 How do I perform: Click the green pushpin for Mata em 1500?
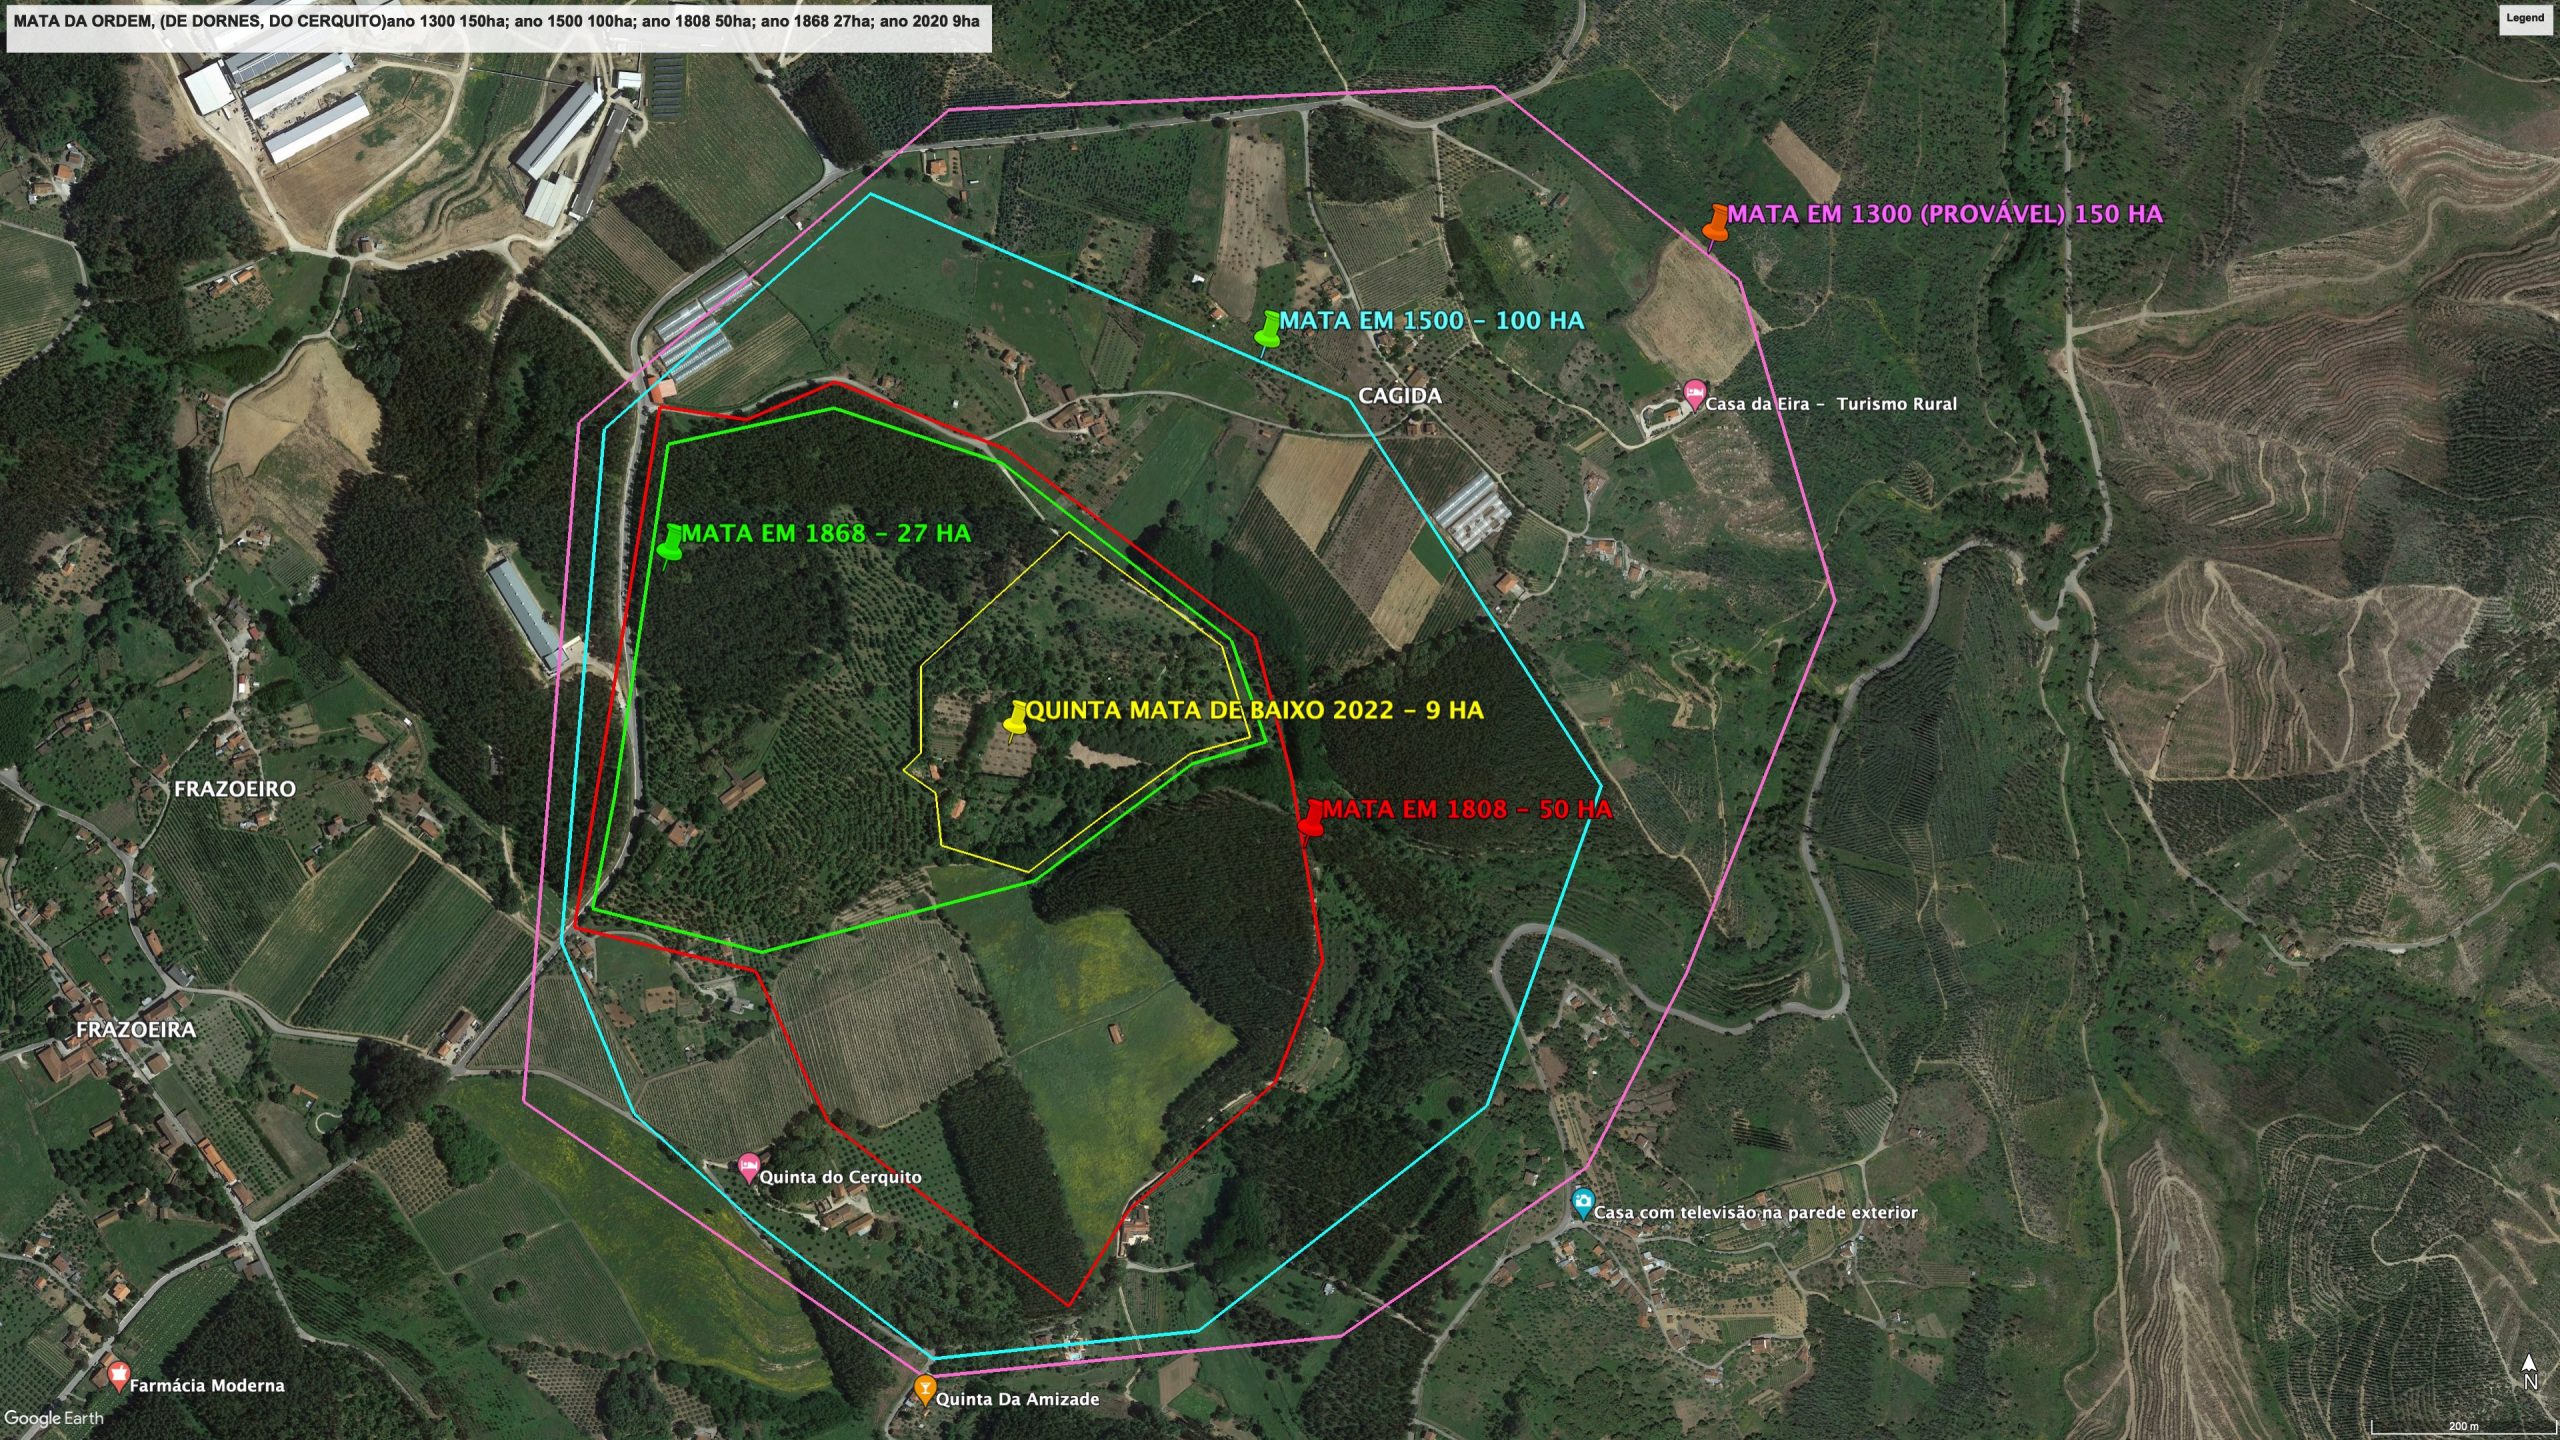click(x=1268, y=330)
